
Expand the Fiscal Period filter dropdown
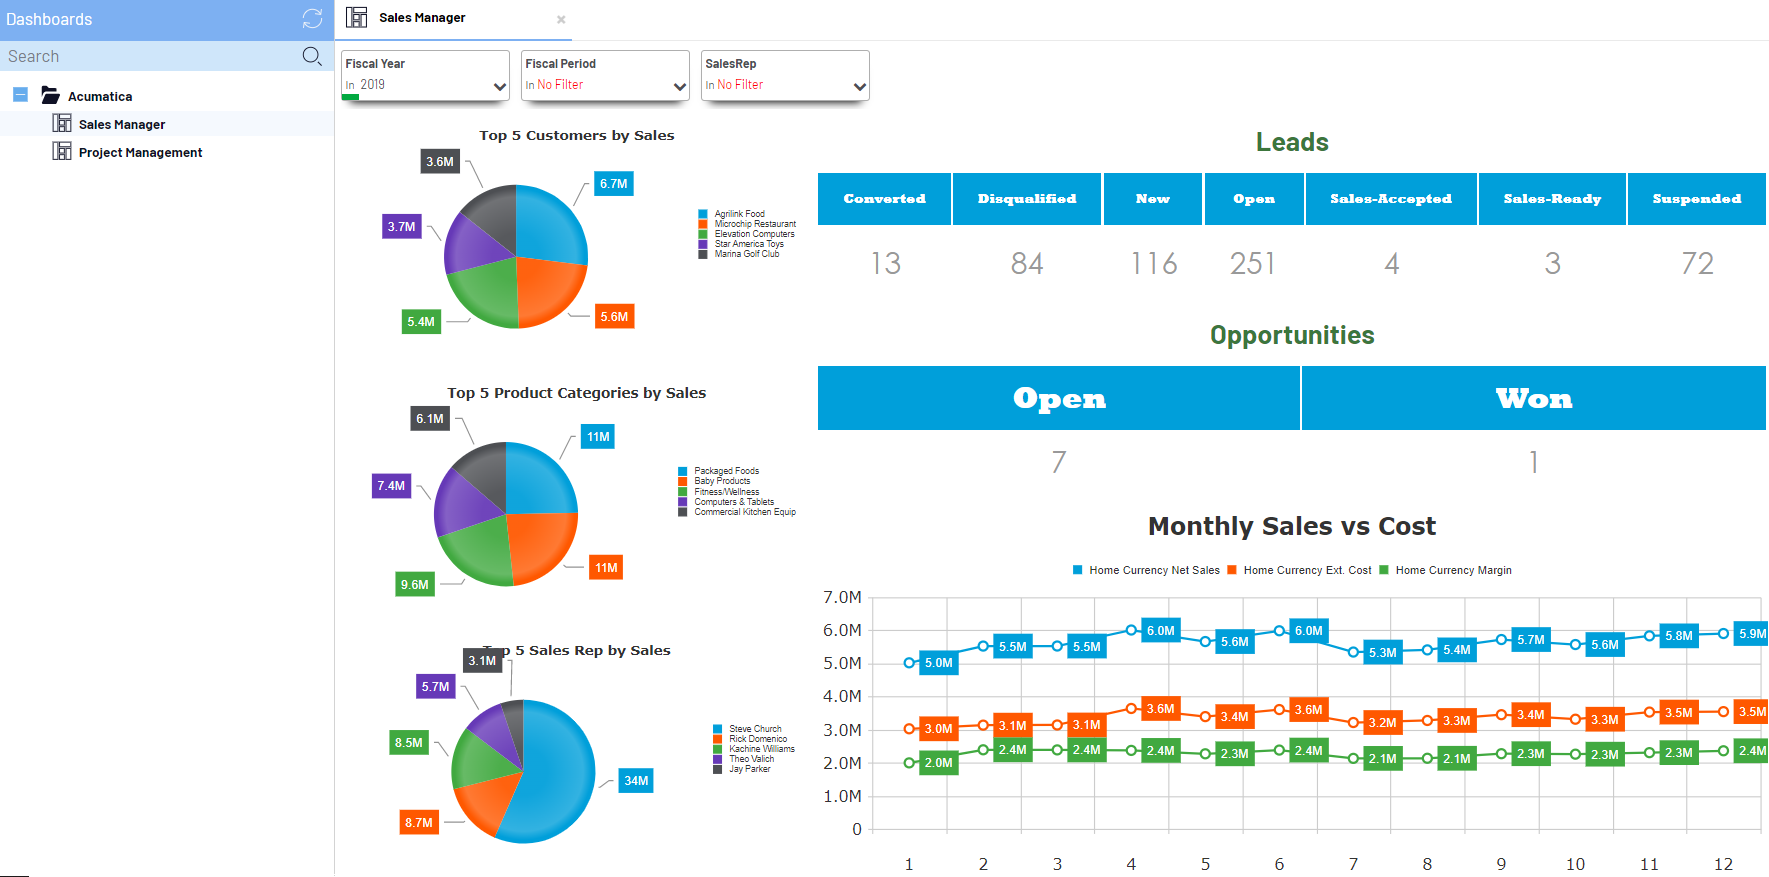point(679,87)
